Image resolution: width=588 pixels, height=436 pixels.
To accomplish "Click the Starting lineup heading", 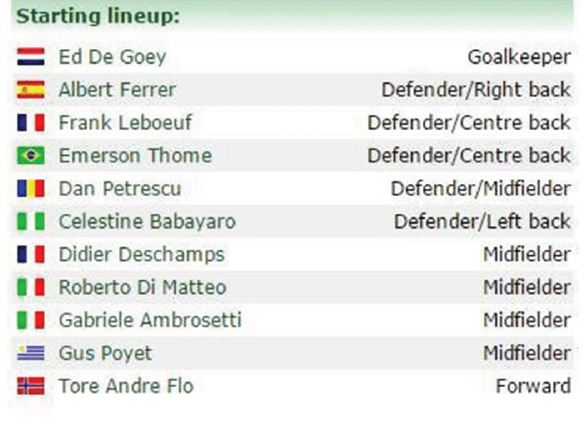I will pos(98,16).
